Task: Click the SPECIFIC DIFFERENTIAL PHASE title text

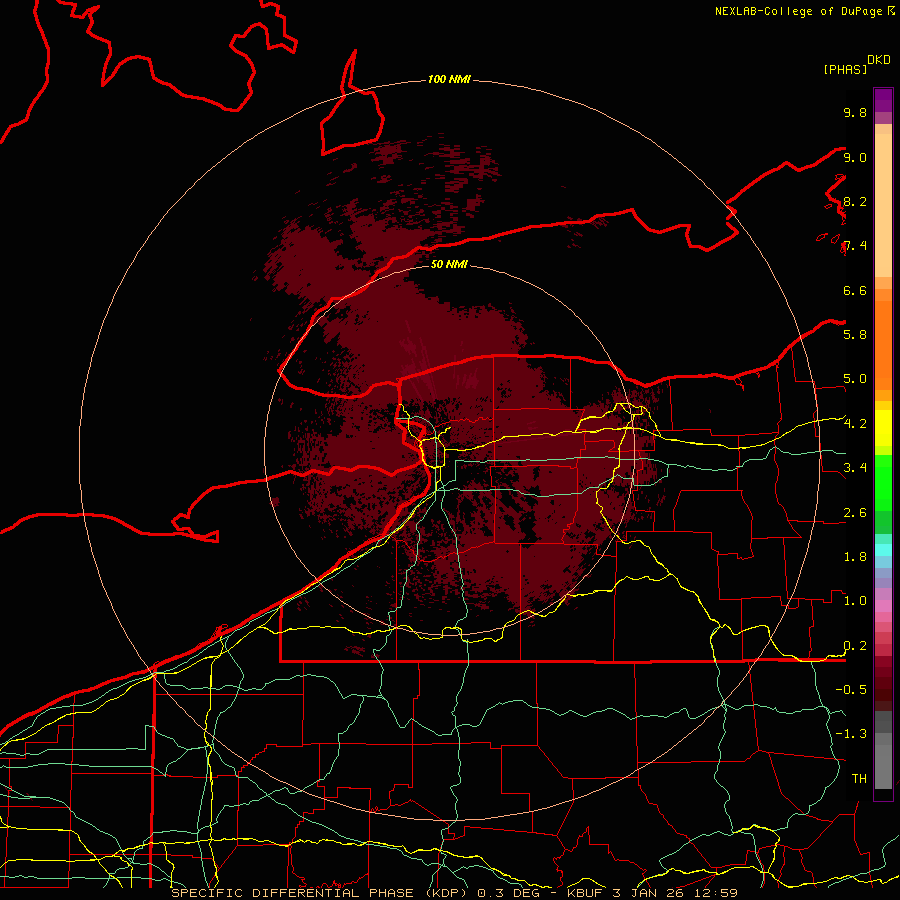Action: coord(292,893)
